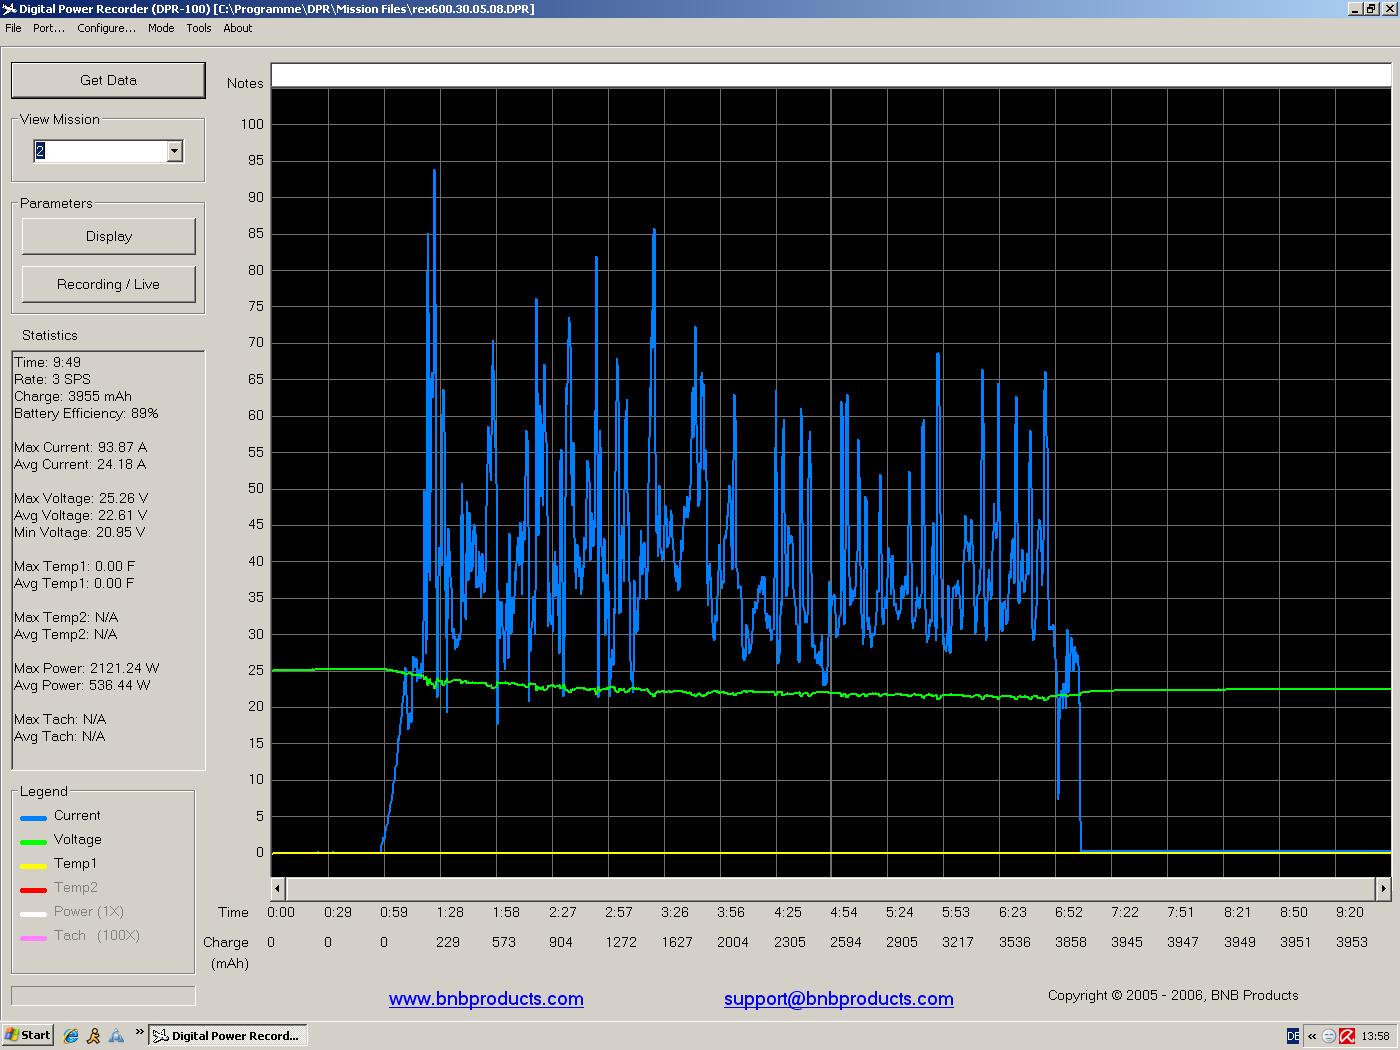Open the File menu

(x=13, y=28)
